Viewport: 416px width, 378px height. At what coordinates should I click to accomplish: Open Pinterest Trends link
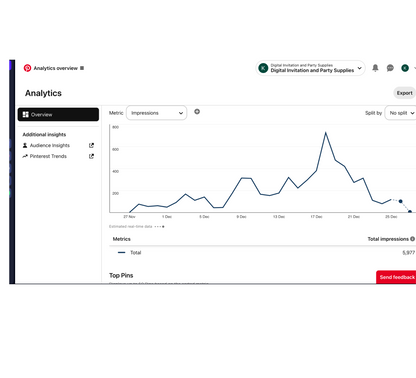48,156
